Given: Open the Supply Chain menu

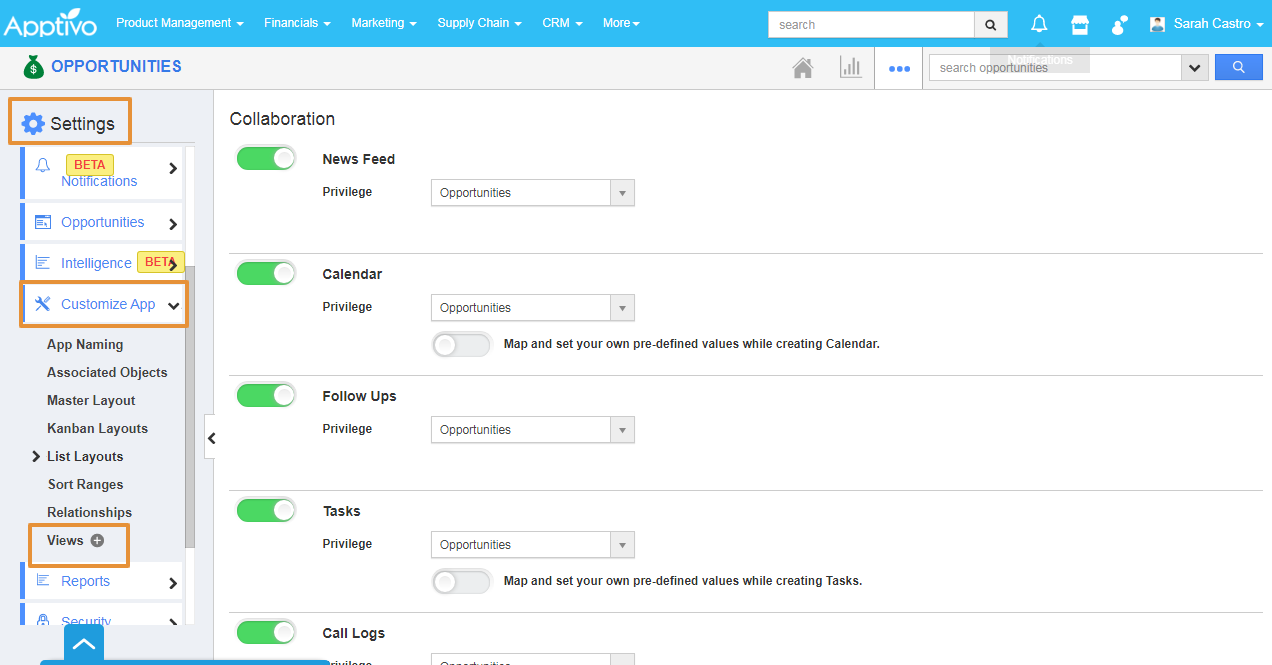Looking at the screenshot, I should 479,23.
